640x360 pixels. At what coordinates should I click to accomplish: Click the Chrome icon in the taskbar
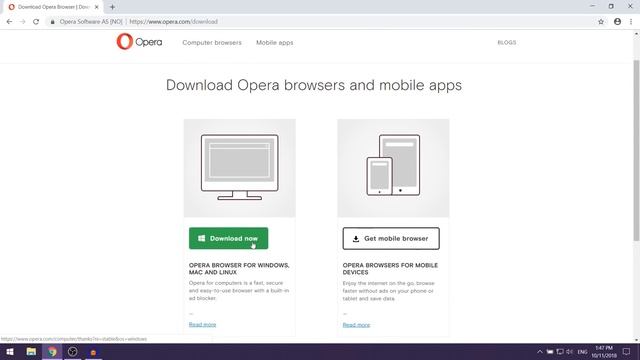tap(52, 351)
